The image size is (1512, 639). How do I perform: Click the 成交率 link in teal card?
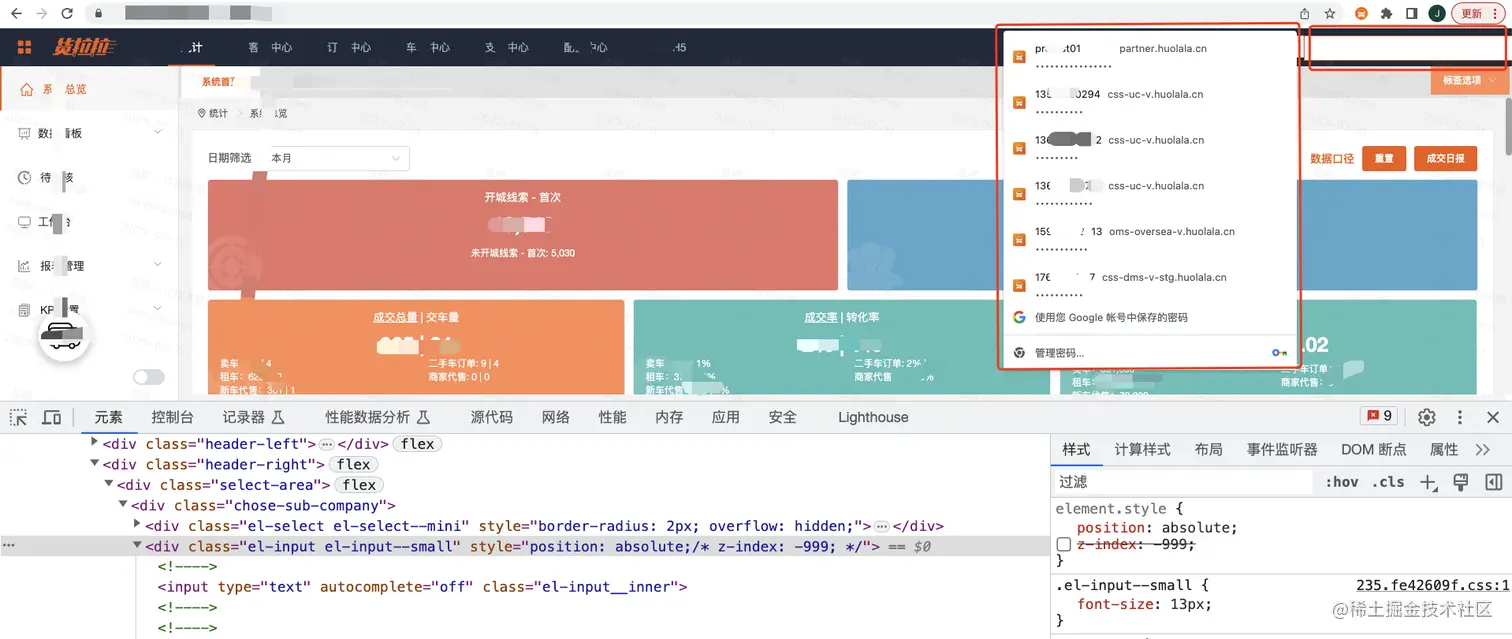click(x=821, y=317)
